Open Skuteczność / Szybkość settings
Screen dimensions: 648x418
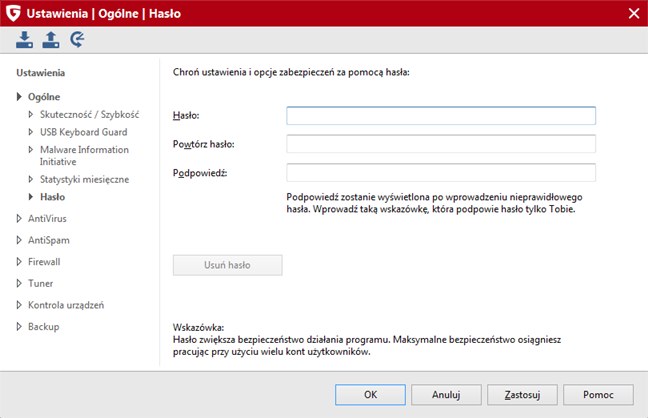(89, 115)
